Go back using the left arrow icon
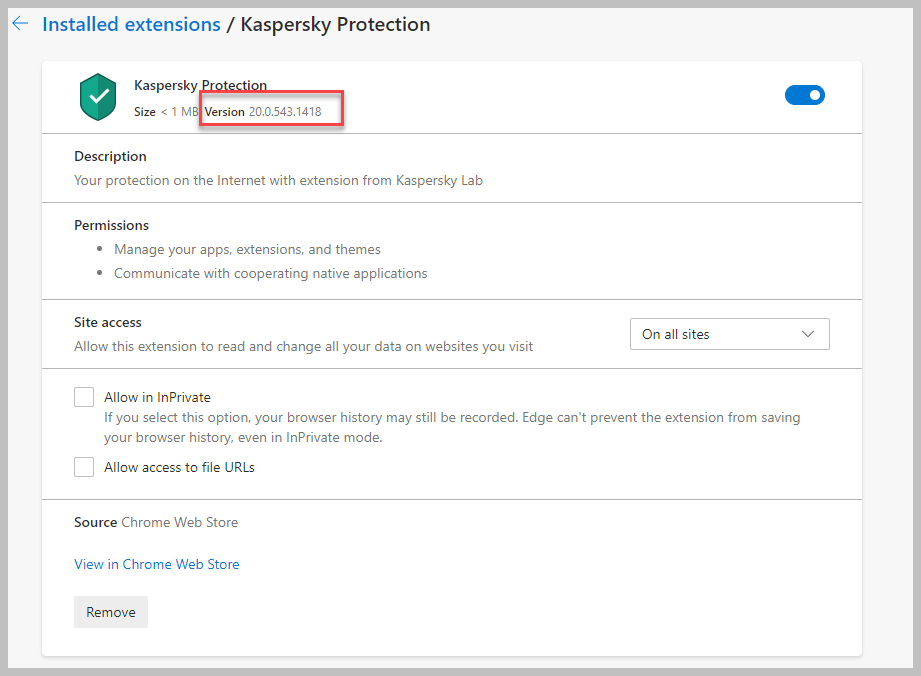This screenshot has width=921, height=676. pos(20,24)
